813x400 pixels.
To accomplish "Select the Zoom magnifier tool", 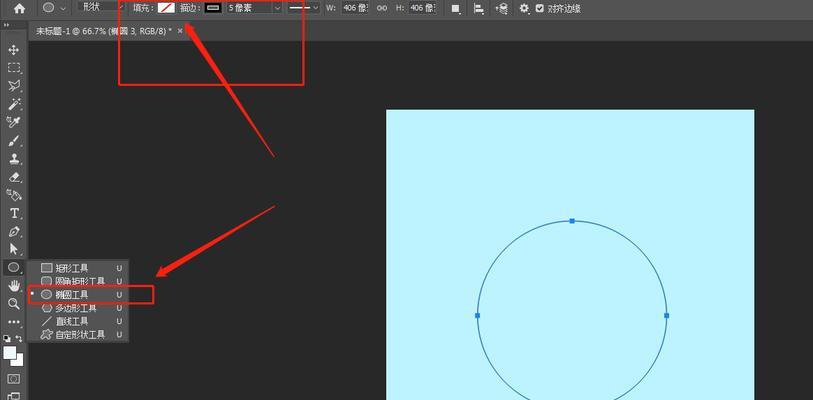I will coord(14,304).
